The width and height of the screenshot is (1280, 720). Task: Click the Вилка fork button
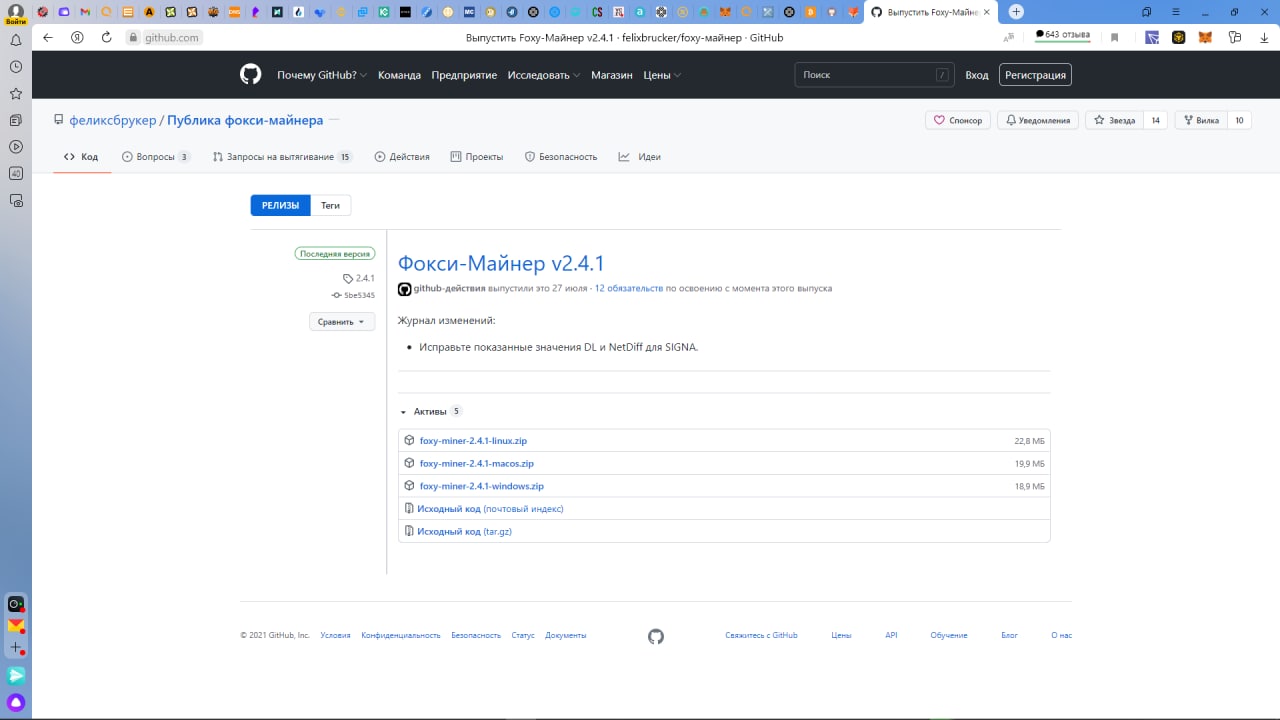(x=1201, y=120)
